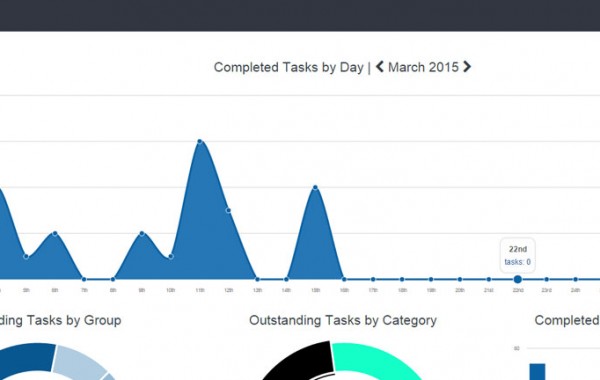Click the 22nd x-axis label
The height and width of the screenshot is (380, 600).
click(518, 290)
